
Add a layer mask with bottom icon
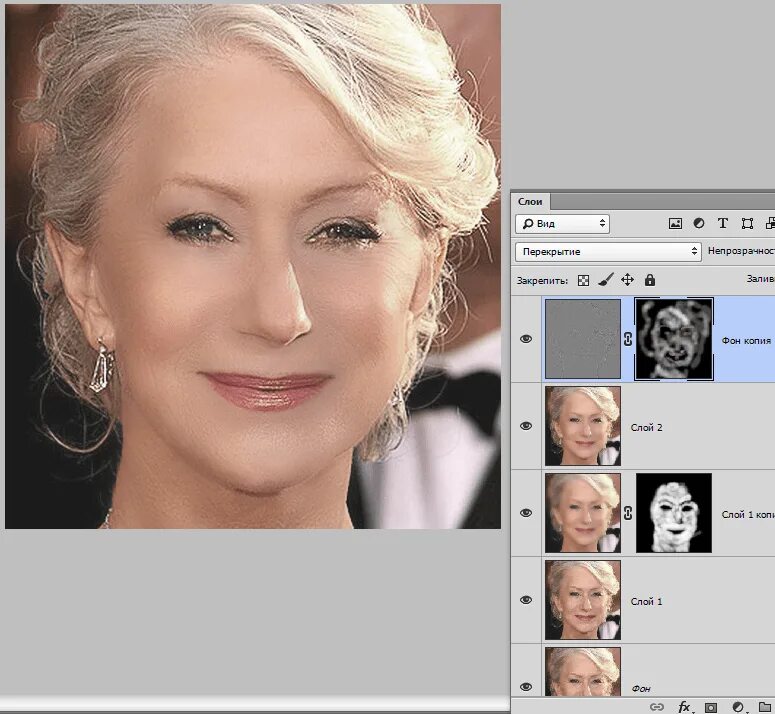coord(711,708)
